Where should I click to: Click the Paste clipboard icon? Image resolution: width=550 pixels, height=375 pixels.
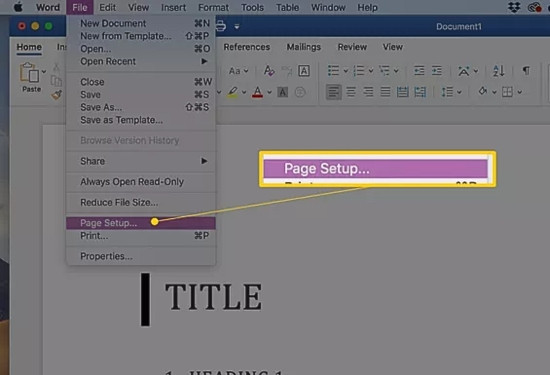[30, 72]
